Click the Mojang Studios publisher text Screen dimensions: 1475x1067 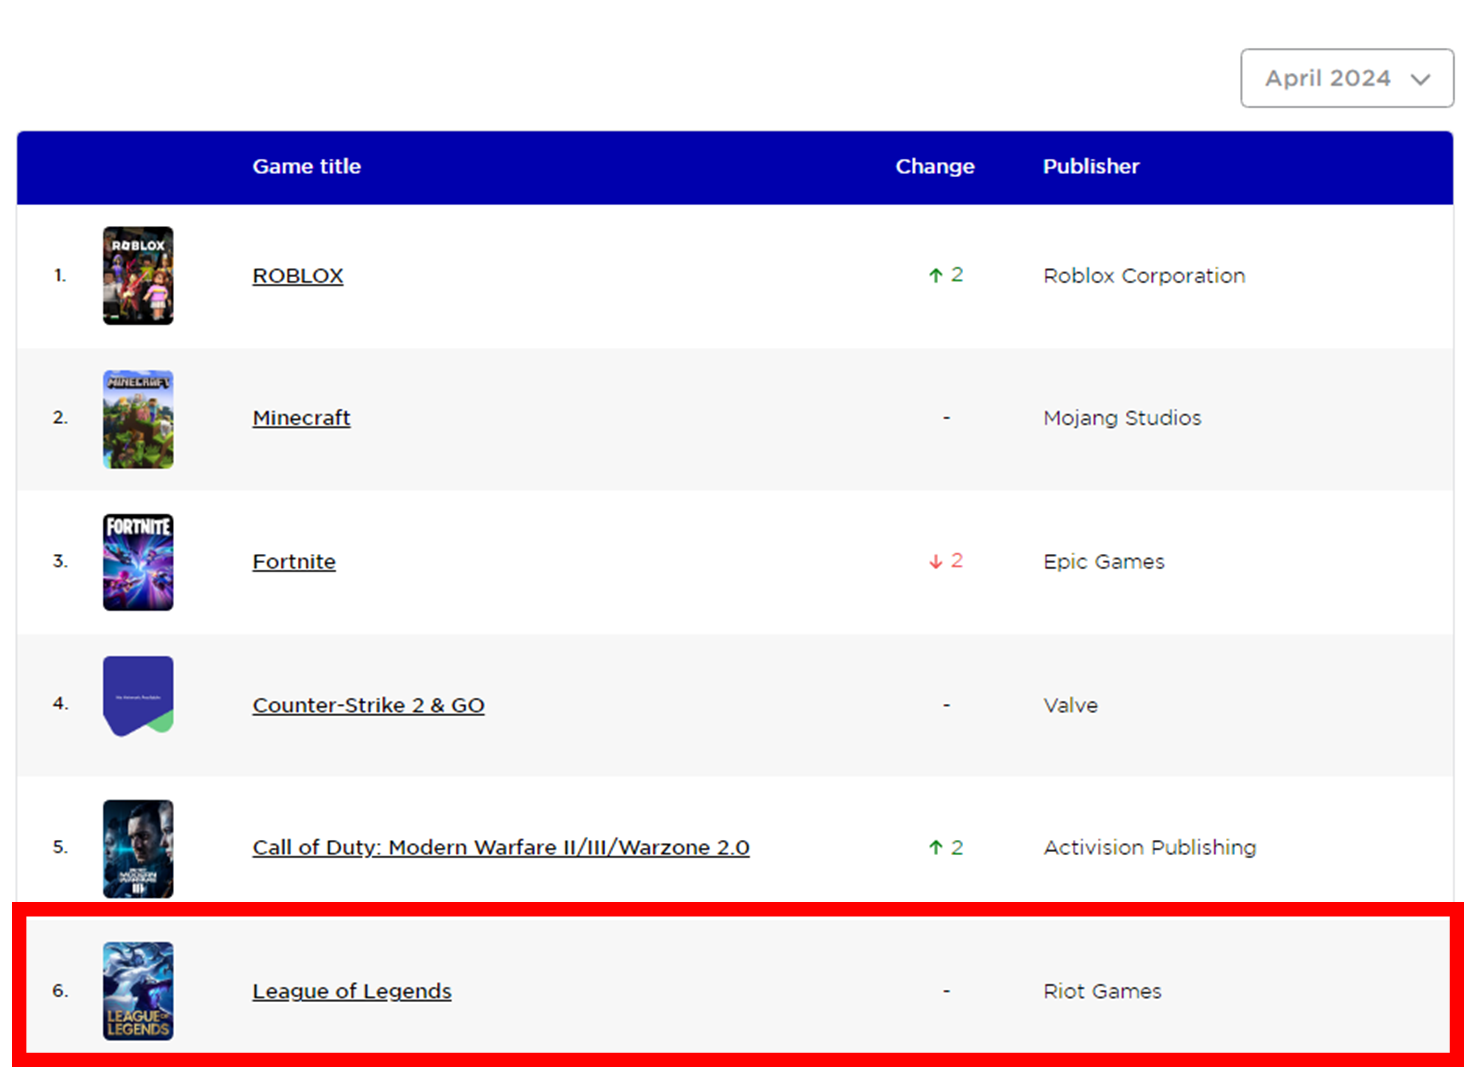coord(1122,418)
